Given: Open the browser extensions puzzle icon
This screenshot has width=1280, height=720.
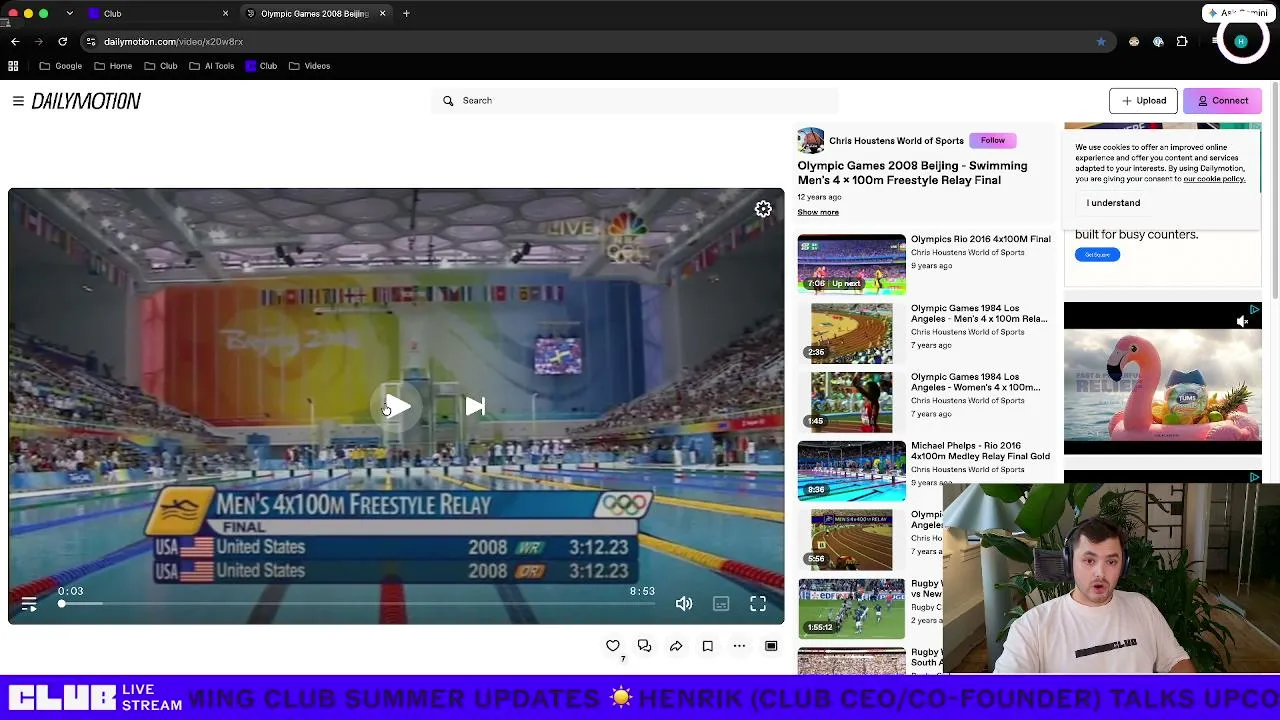Looking at the screenshot, I should (1182, 42).
